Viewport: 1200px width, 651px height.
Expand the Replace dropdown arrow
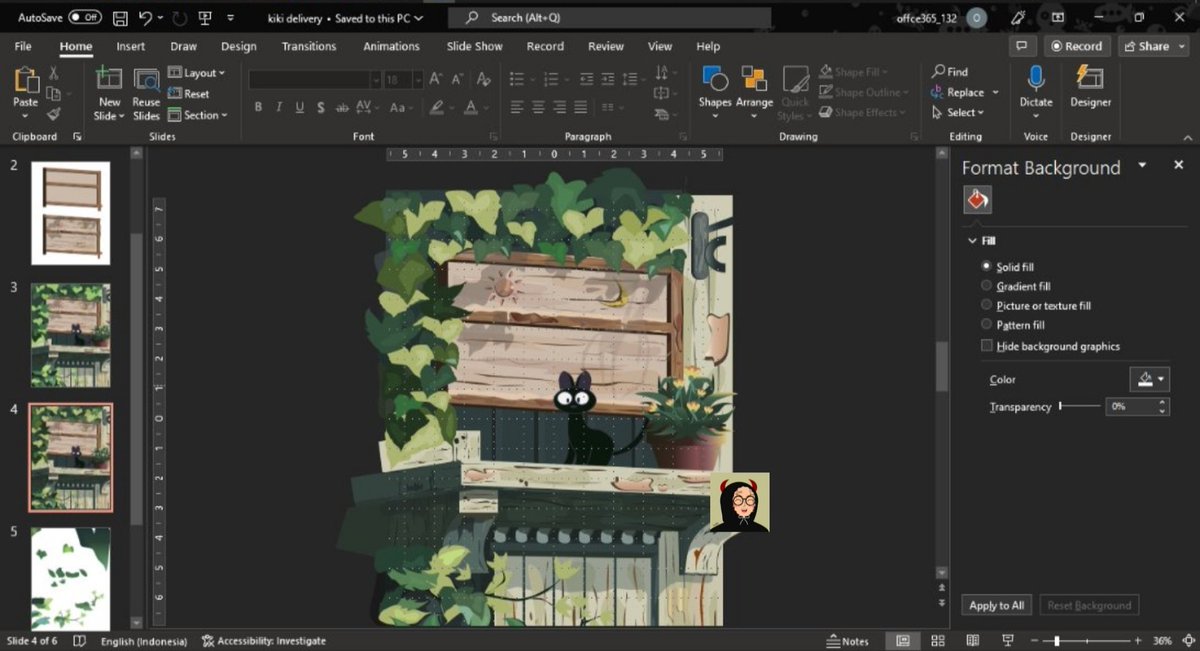click(x=995, y=93)
